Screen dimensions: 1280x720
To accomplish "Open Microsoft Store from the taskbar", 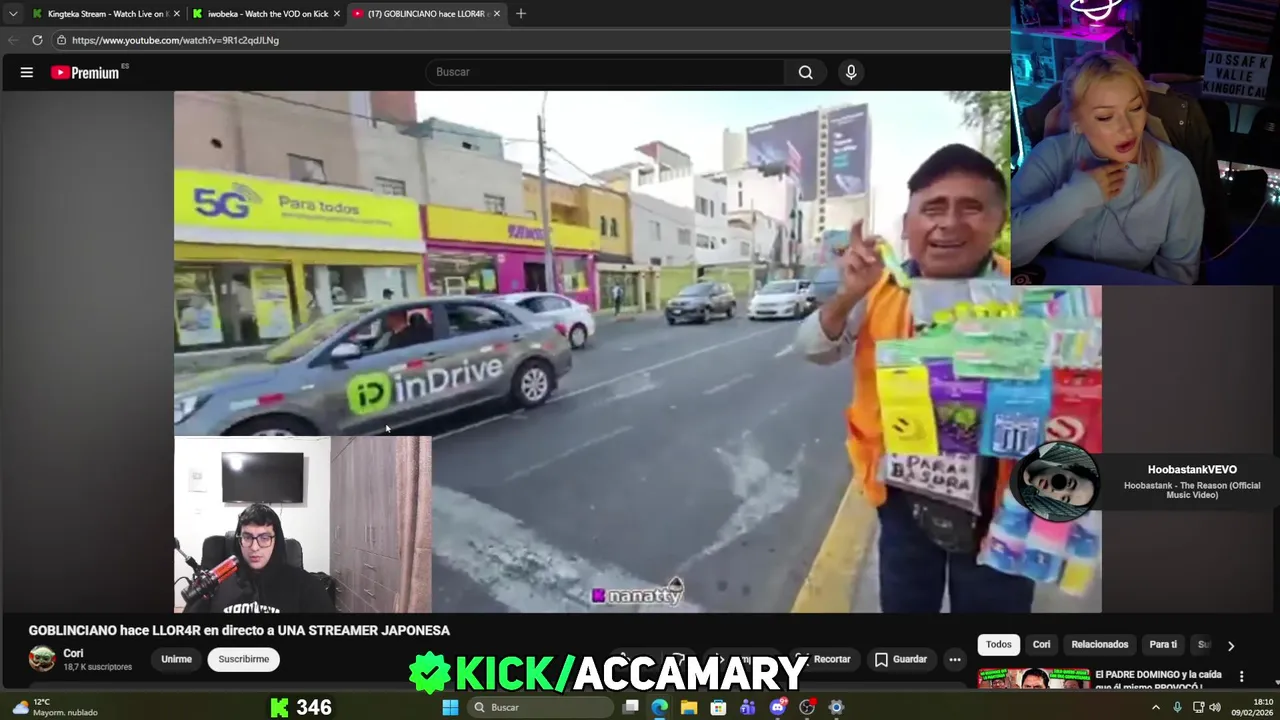I will coord(718,707).
